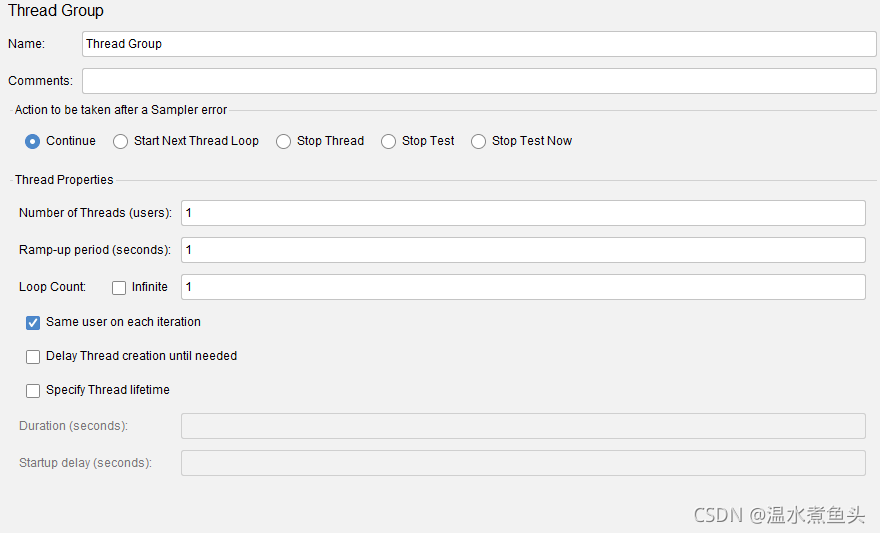This screenshot has width=880, height=533.
Task: Click the Startup delay (seconds) field
Action: click(522, 463)
